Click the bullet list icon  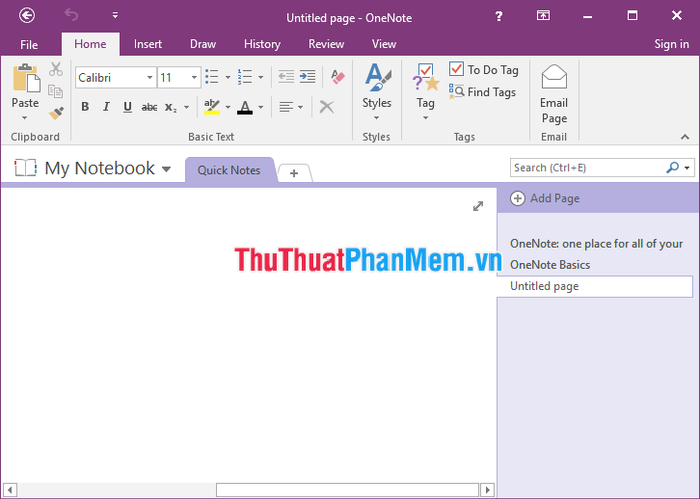point(212,77)
